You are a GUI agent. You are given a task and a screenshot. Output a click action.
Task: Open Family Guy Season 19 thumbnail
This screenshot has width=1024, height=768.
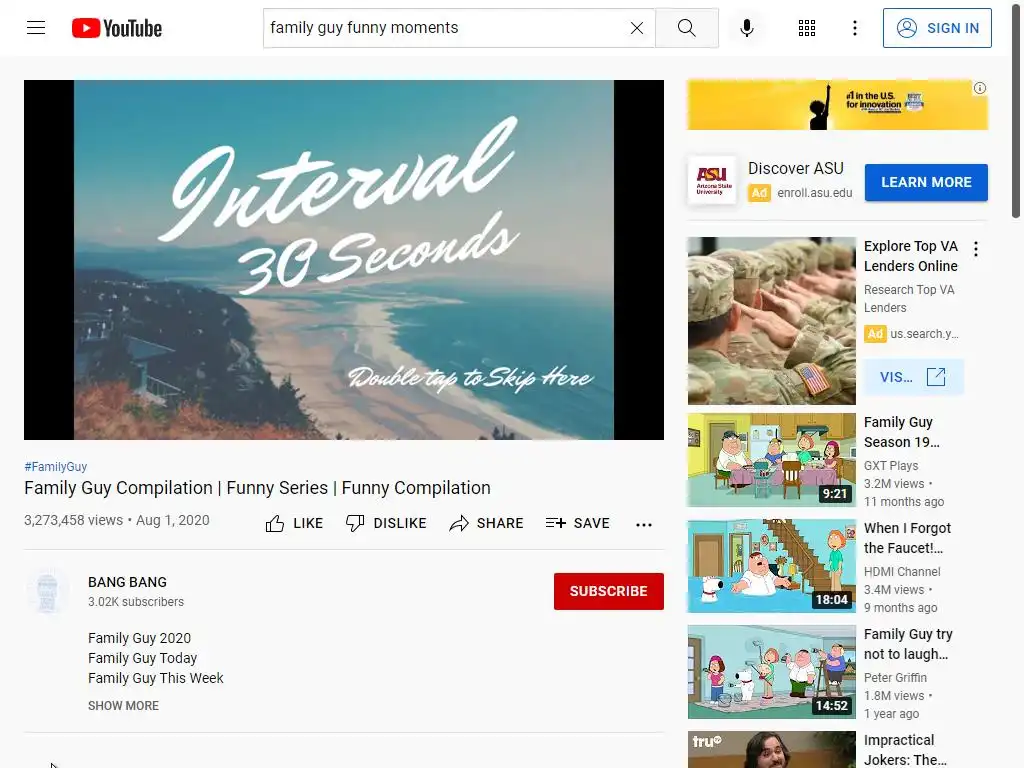(x=771, y=460)
